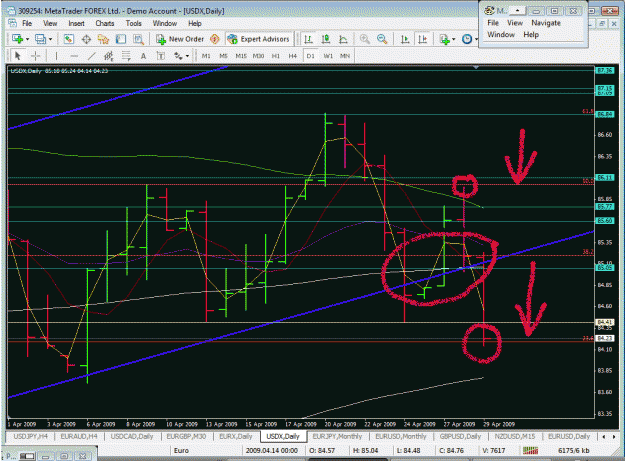Select the Trendline drawing tool

(91, 56)
